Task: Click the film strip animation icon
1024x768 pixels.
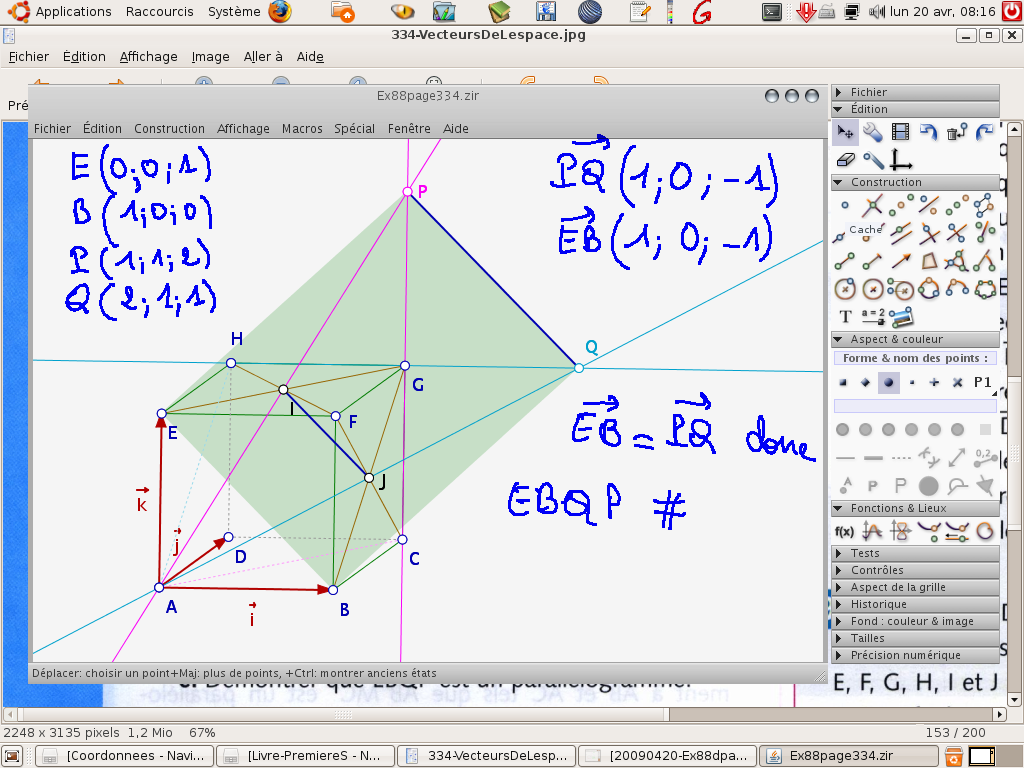Action: point(901,132)
